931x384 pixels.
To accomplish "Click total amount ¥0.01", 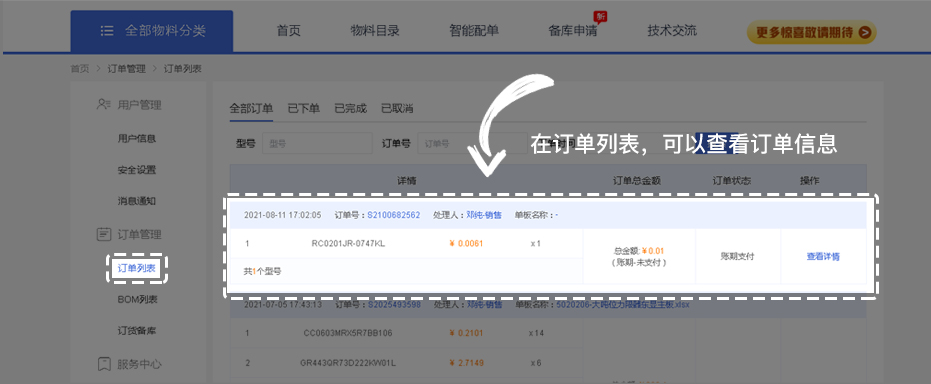I will [653, 251].
